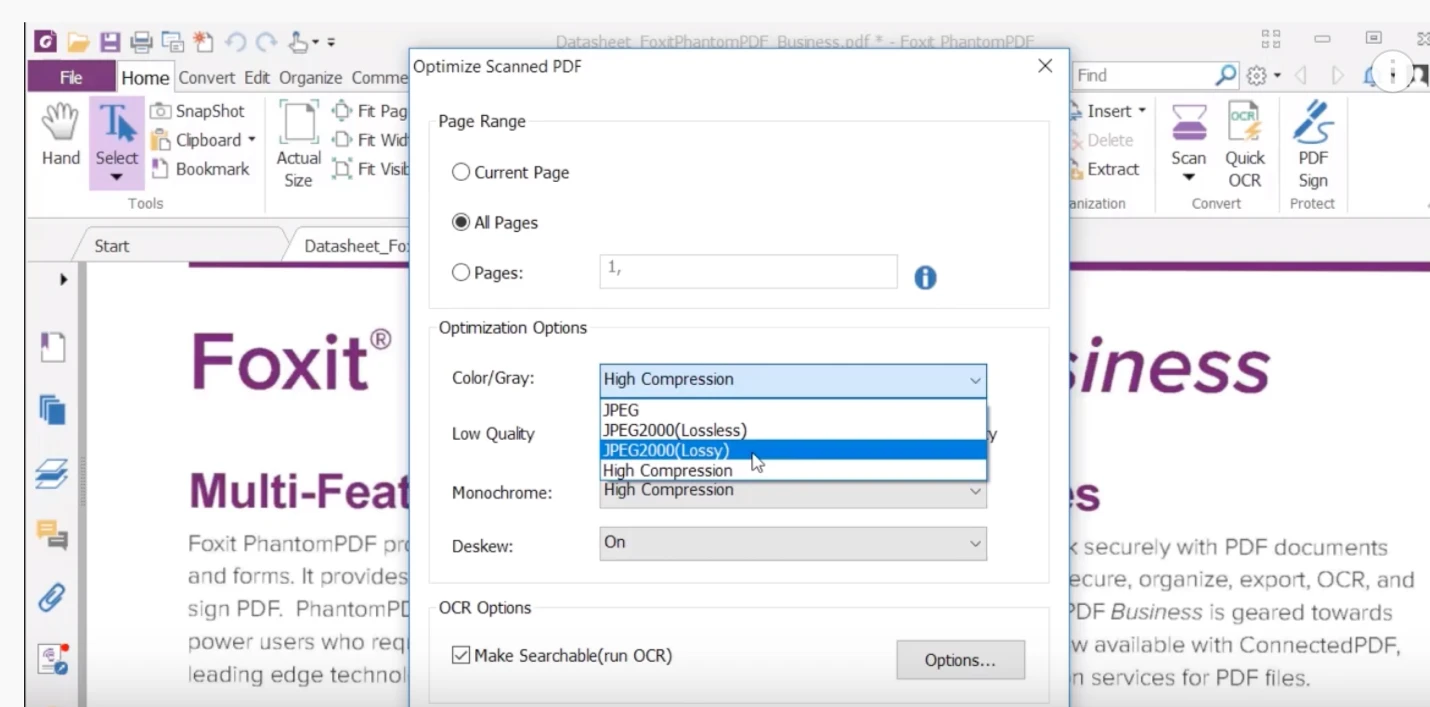Close the Optimize Scanned PDF dialog
Image resolution: width=1430 pixels, height=707 pixels.
[x=1045, y=66]
